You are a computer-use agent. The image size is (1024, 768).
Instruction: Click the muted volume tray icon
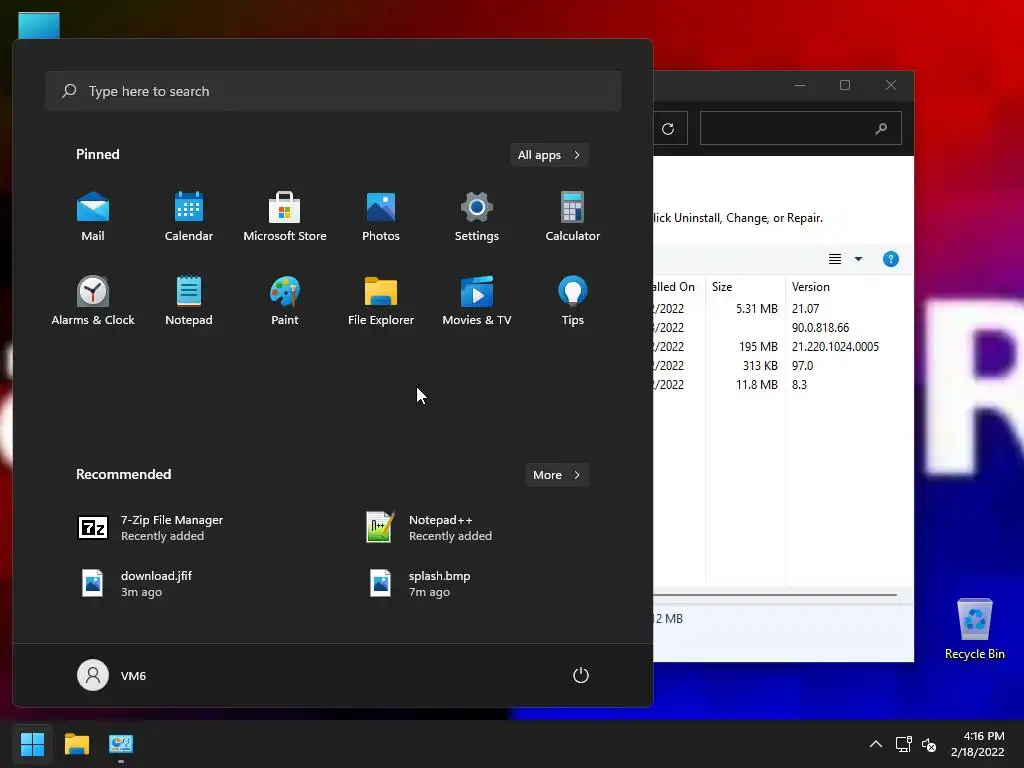click(929, 744)
